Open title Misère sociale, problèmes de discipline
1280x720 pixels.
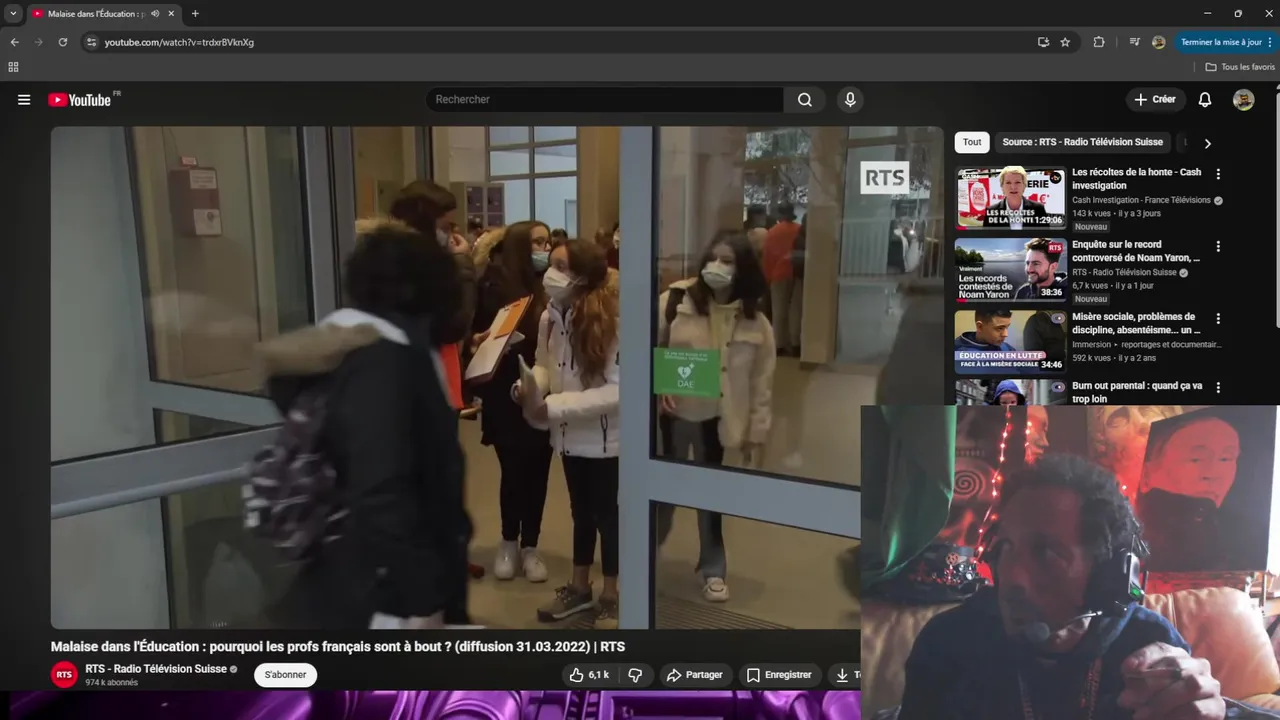1137,323
